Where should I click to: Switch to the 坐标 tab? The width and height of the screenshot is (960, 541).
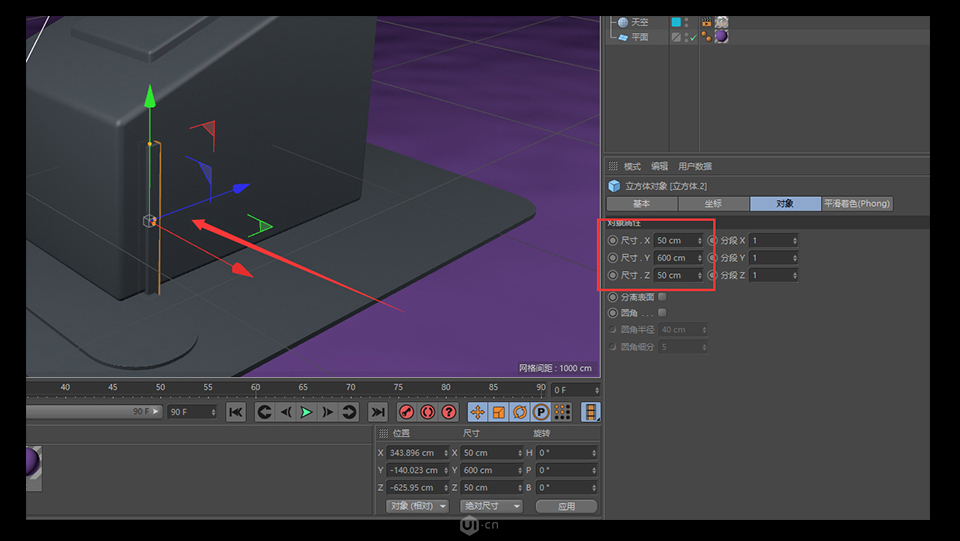(x=713, y=204)
